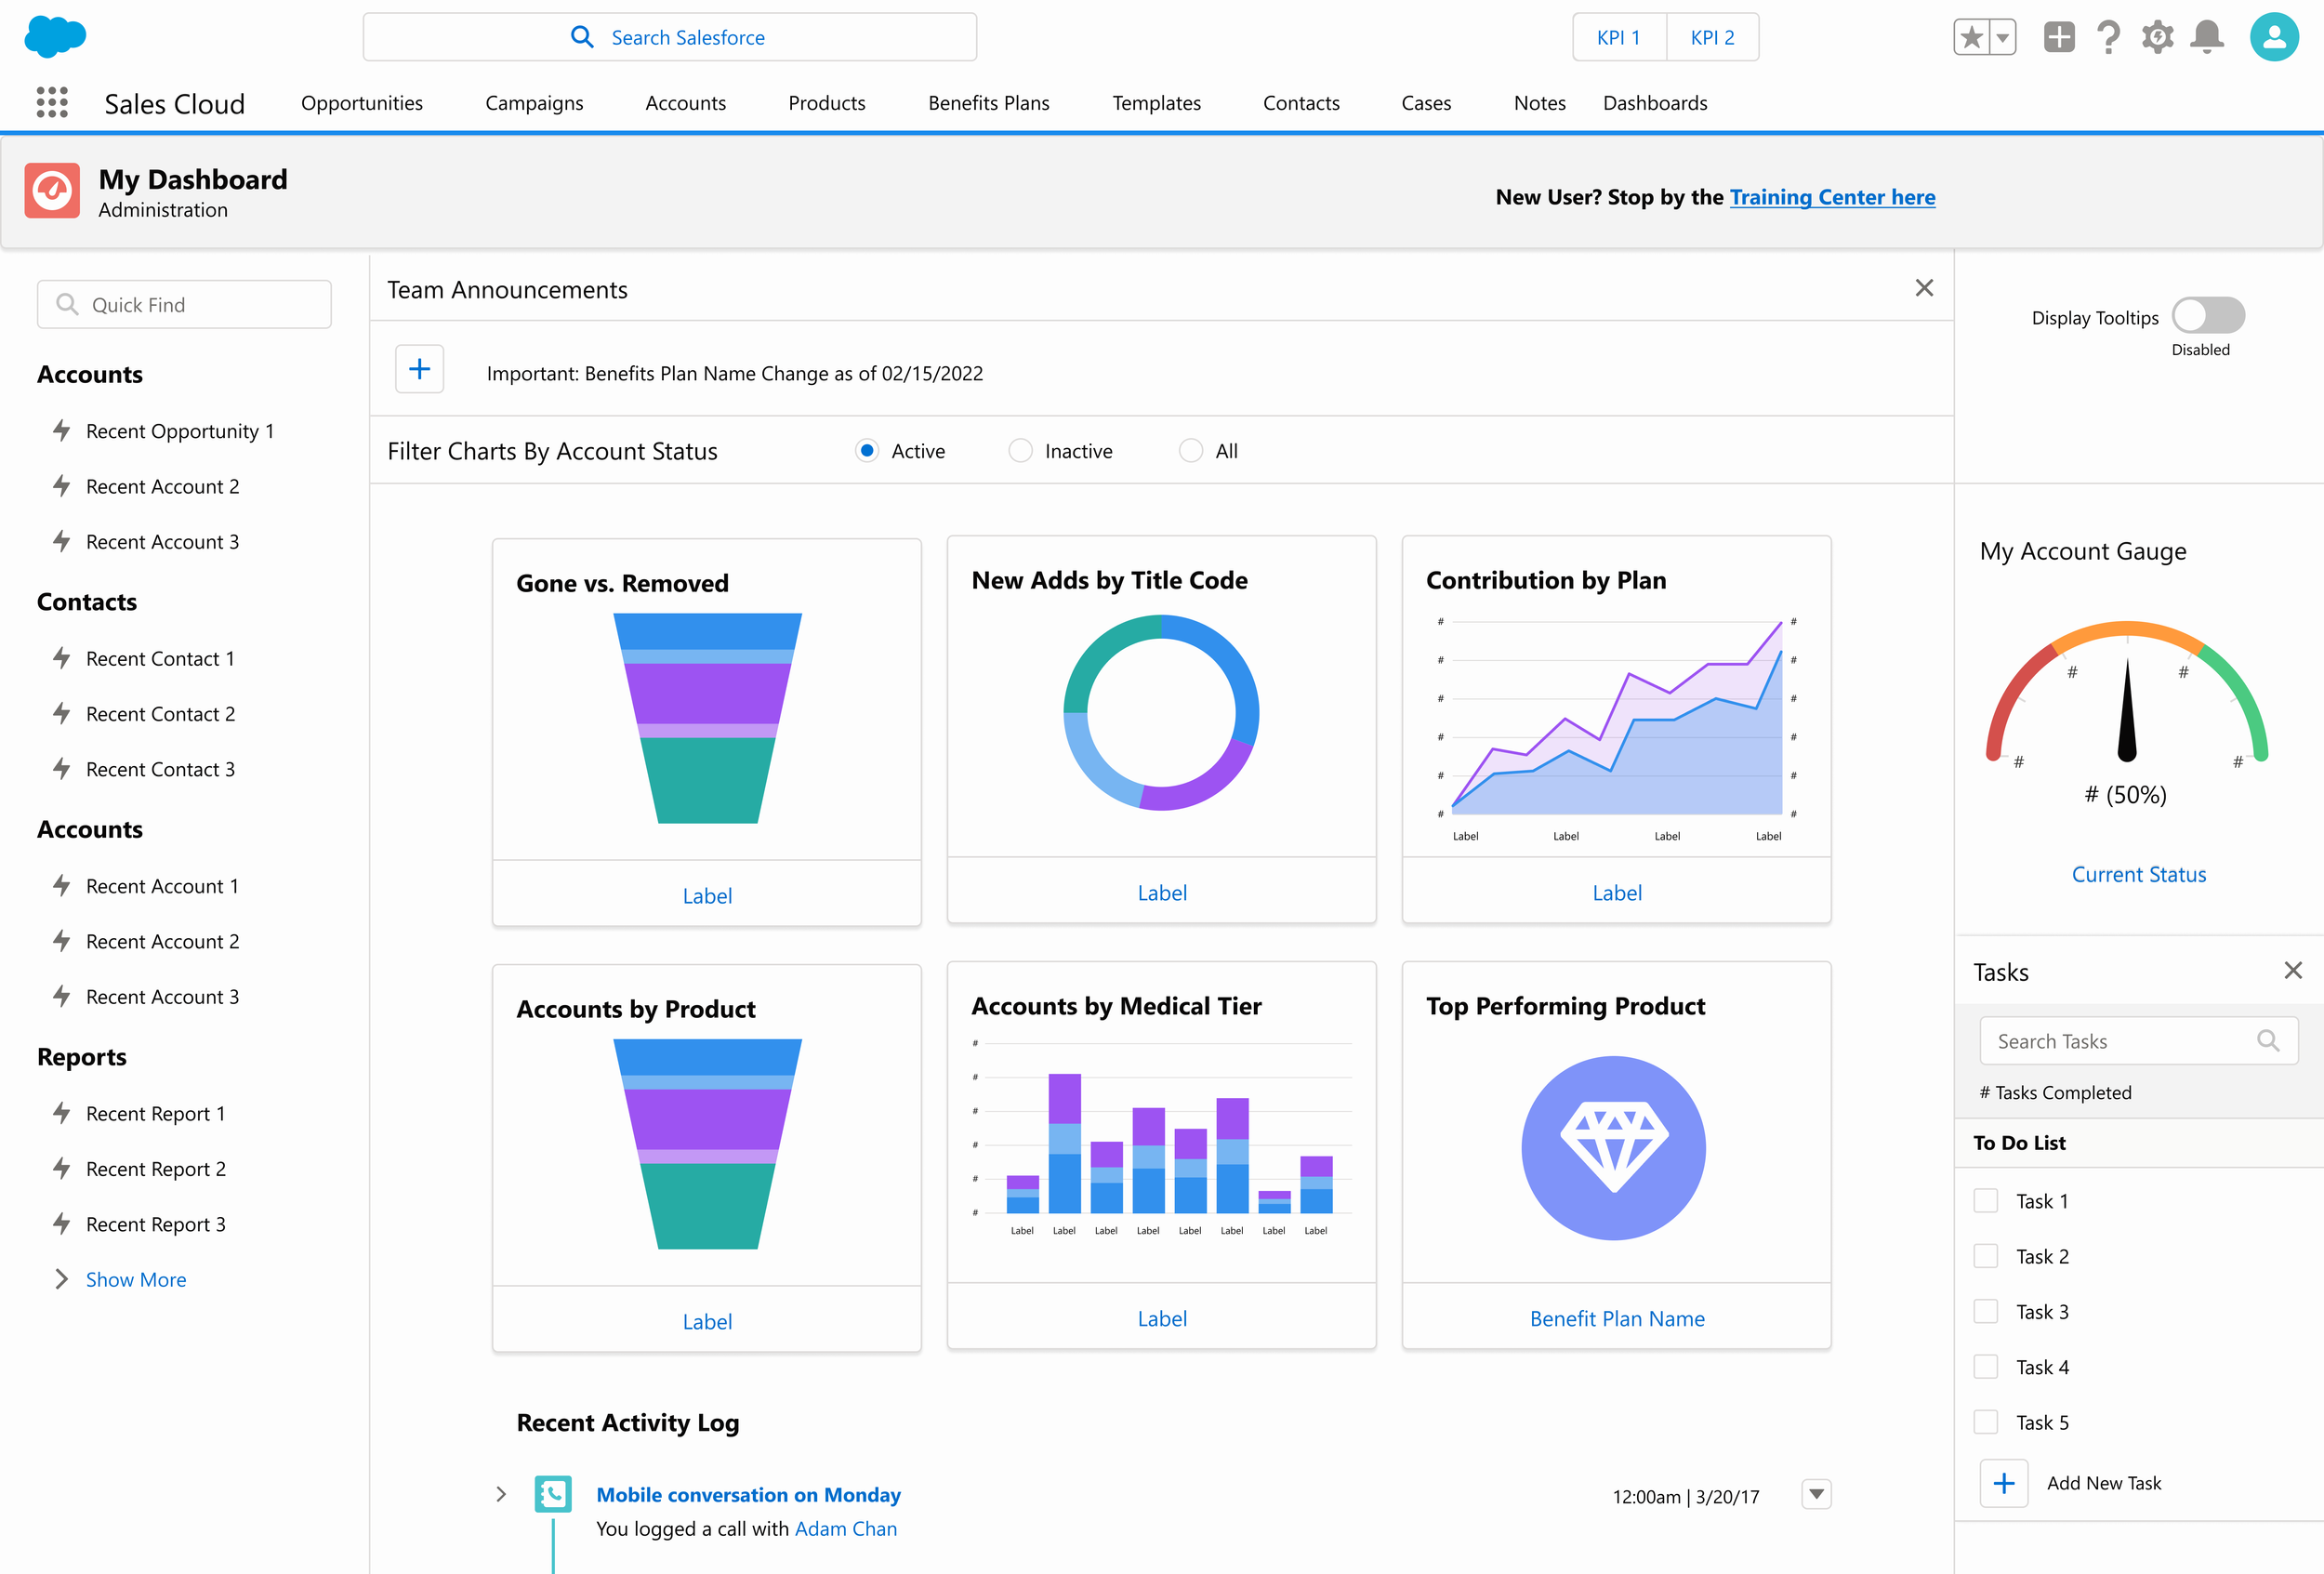Open the Adam Chan contact link
Viewport: 2324px width, 1574px height.
[x=845, y=1528]
